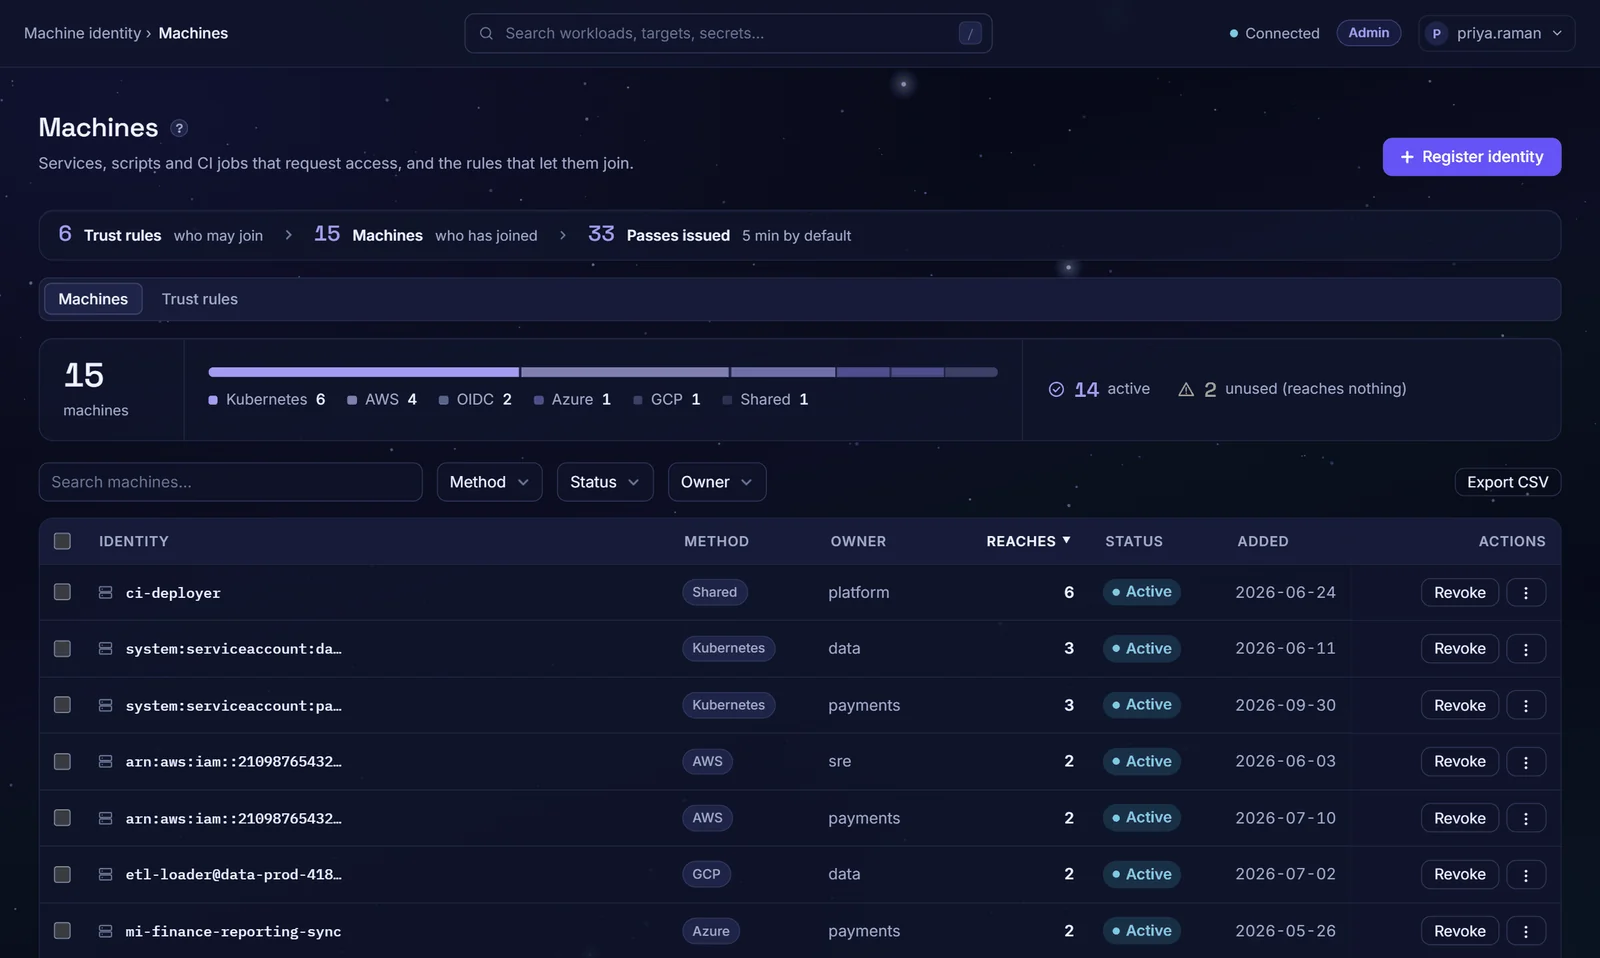Click the AWS legend color swatch
Image resolution: width=1600 pixels, height=958 pixels.
(x=352, y=400)
